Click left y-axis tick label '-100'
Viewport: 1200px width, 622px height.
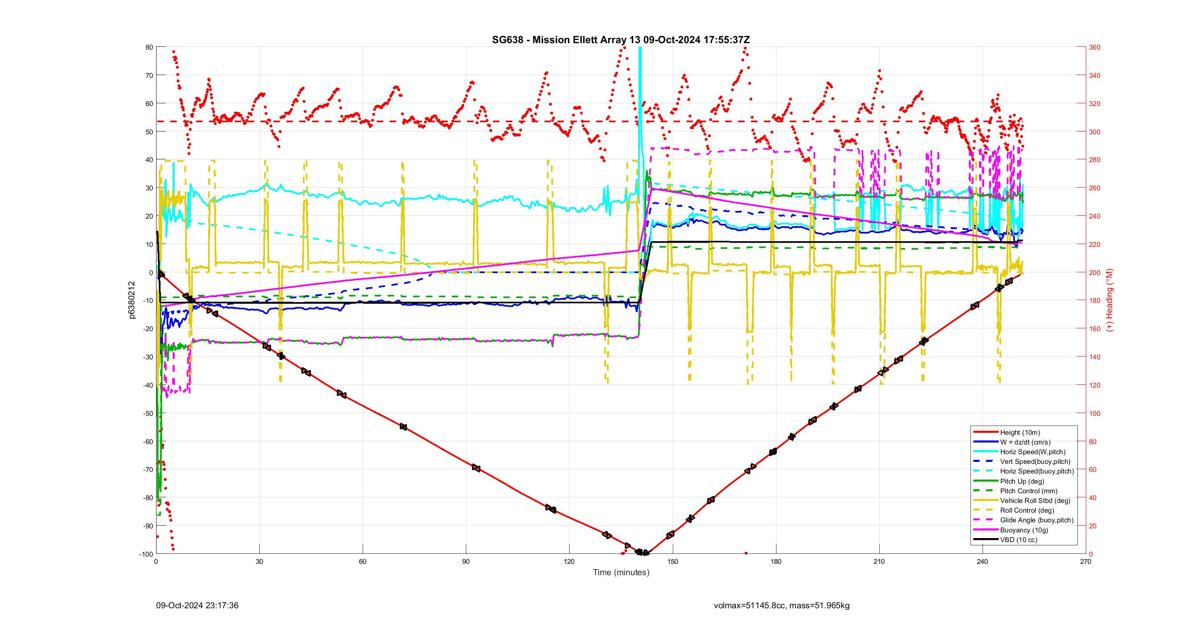coord(144,554)
